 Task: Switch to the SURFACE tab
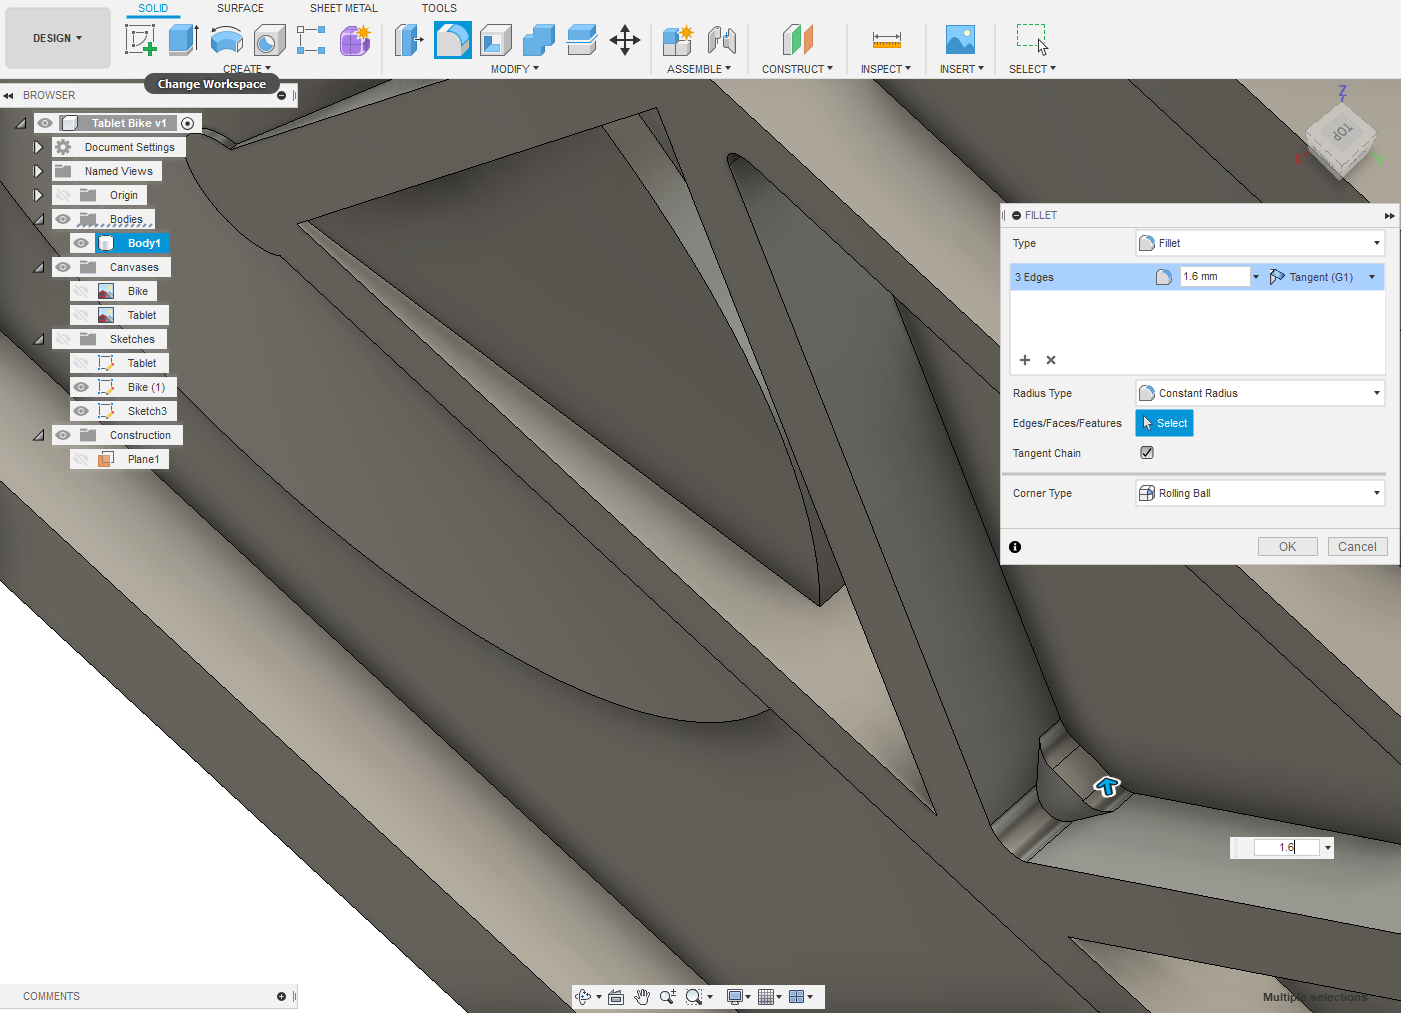pos(241,8)
